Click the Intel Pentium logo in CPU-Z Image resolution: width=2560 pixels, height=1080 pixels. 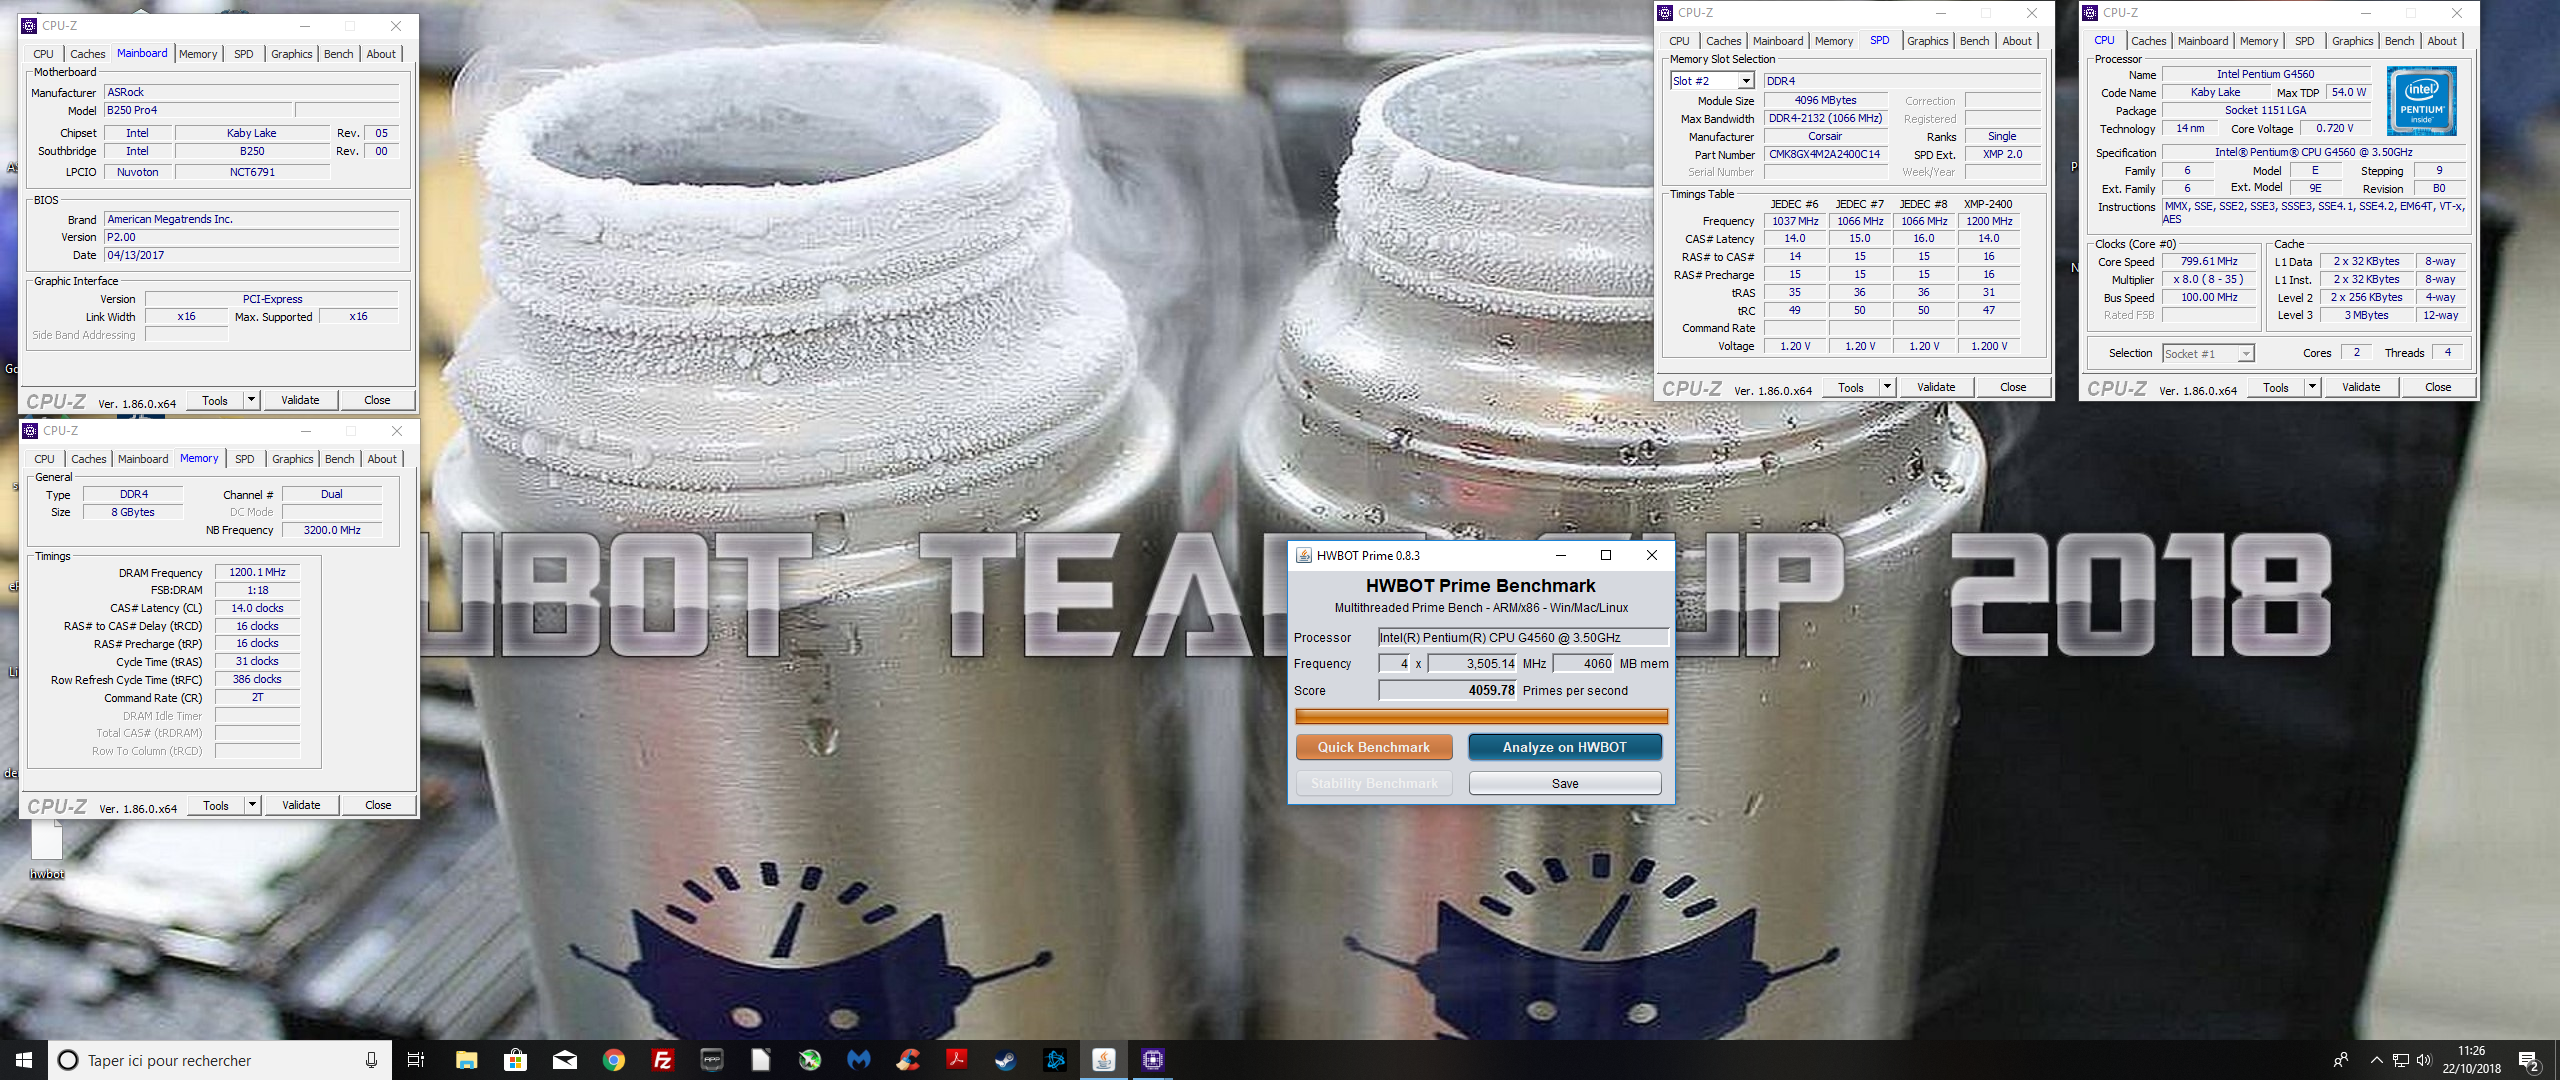pos(2421,101)
